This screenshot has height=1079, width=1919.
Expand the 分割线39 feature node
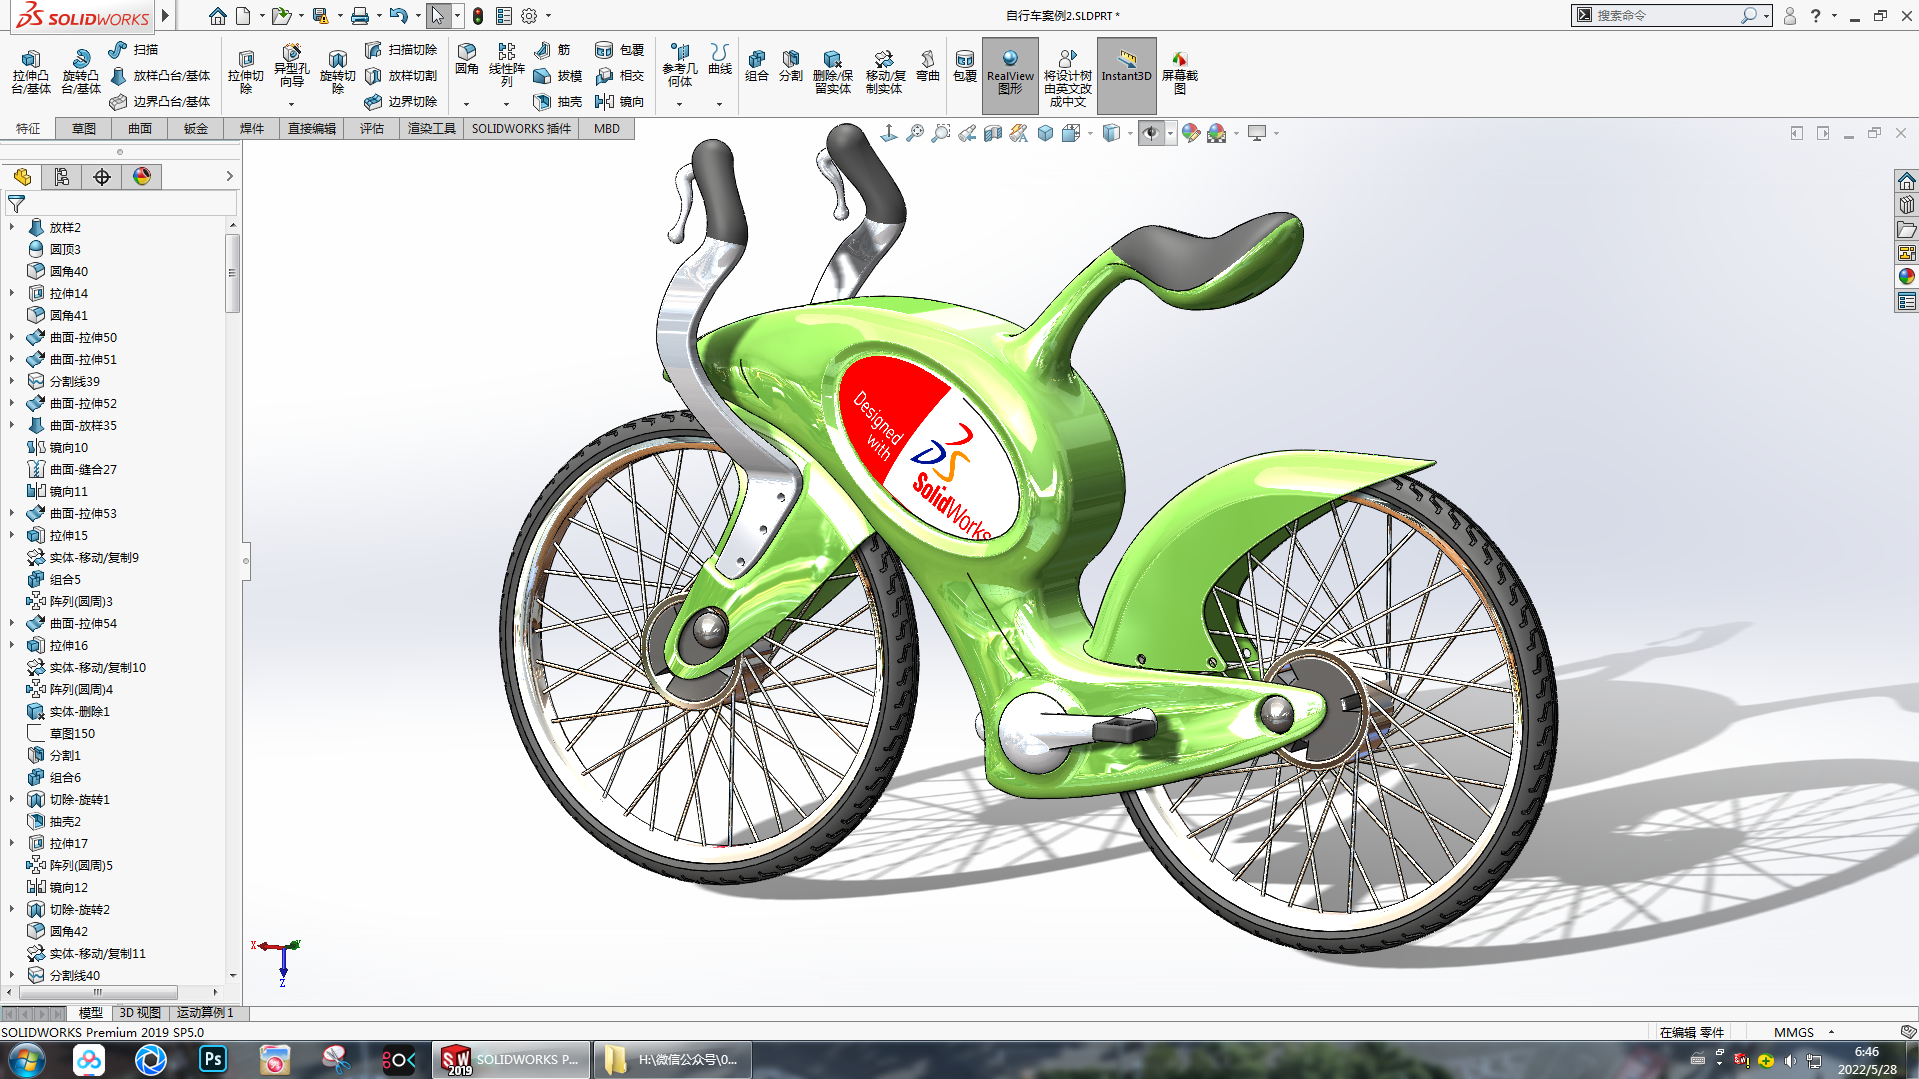12,381
